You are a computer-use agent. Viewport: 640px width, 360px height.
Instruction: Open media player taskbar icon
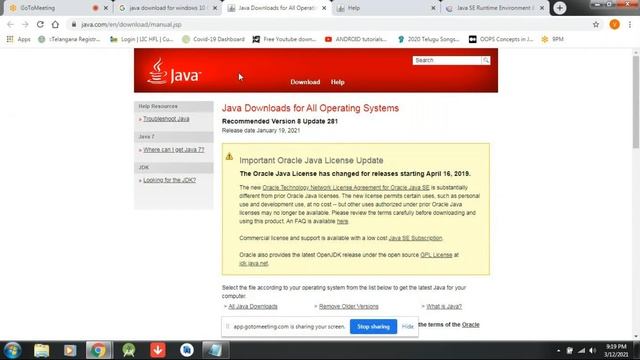click(70, 350)
